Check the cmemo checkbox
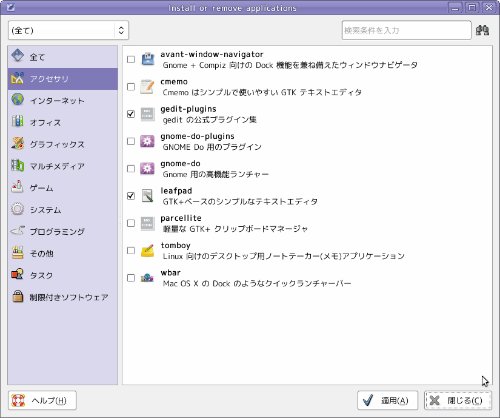 pos(131,87)
